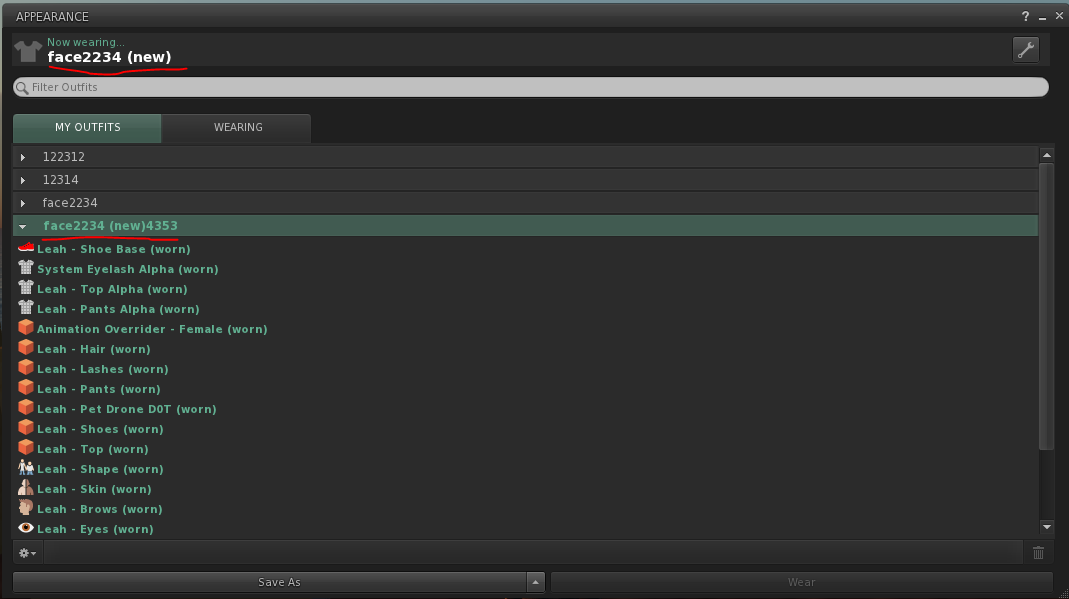Click the trash delete icon
The image size is (1069, 599).
[x=1038, y=552]
